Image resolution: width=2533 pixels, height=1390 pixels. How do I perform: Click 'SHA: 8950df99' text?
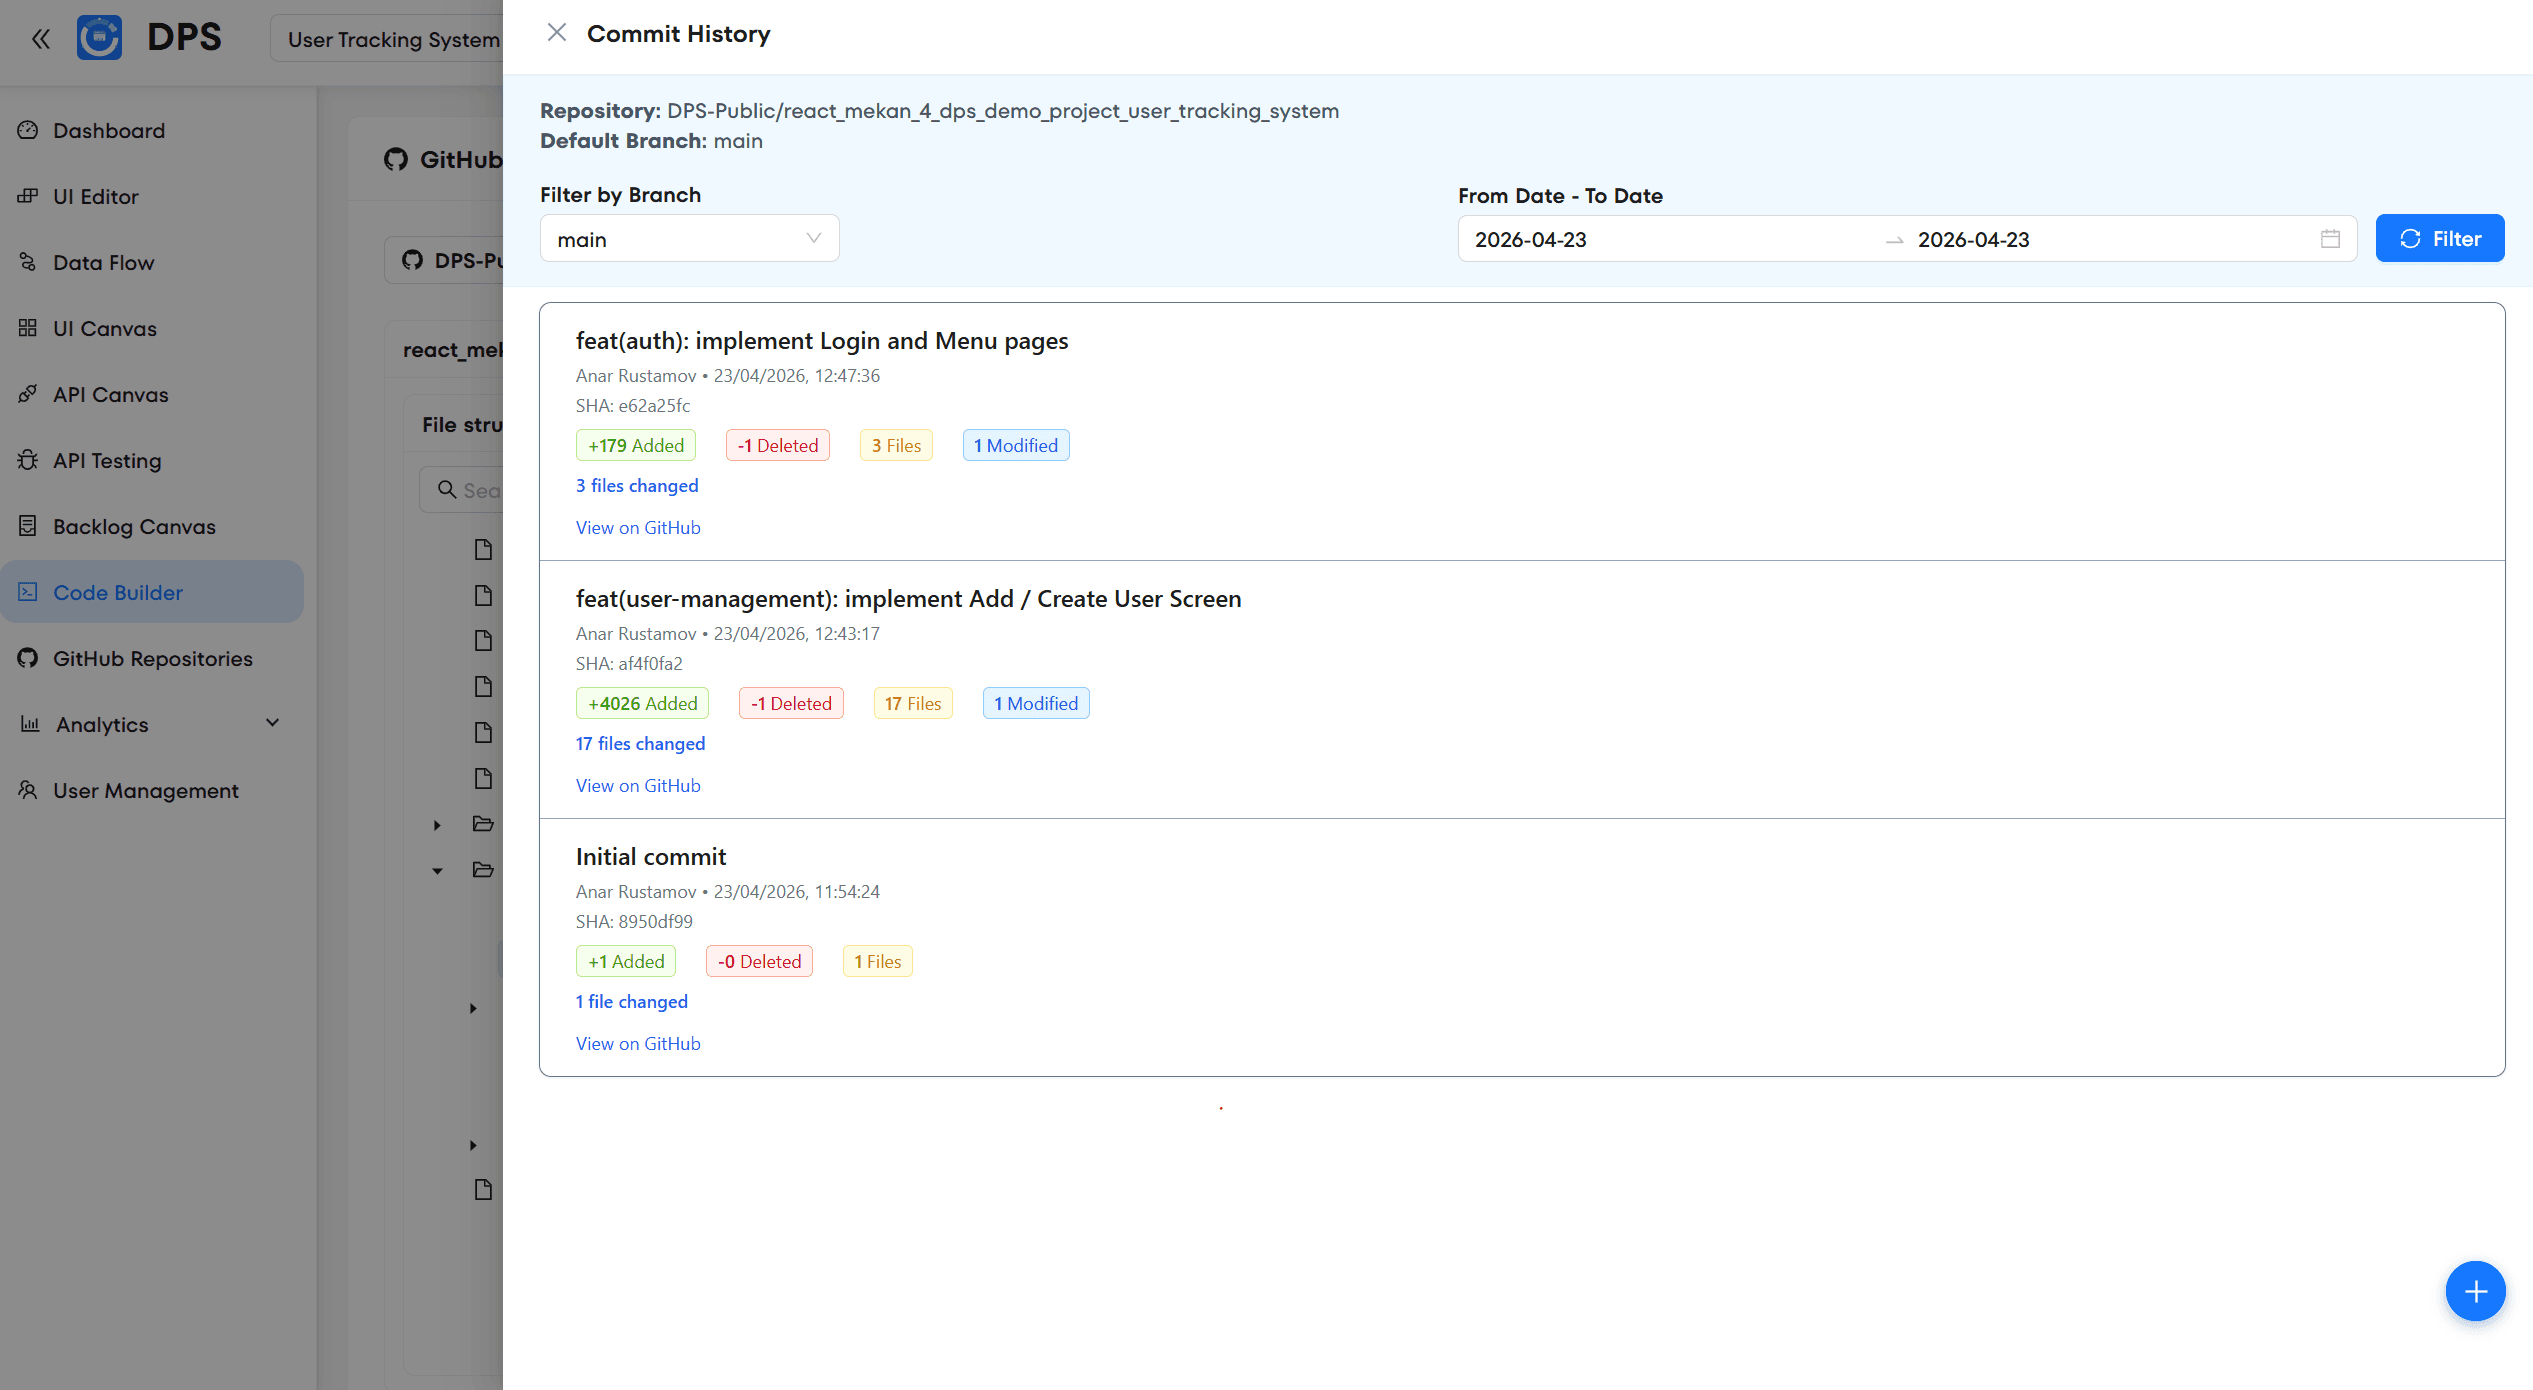[x=634, y=922]
